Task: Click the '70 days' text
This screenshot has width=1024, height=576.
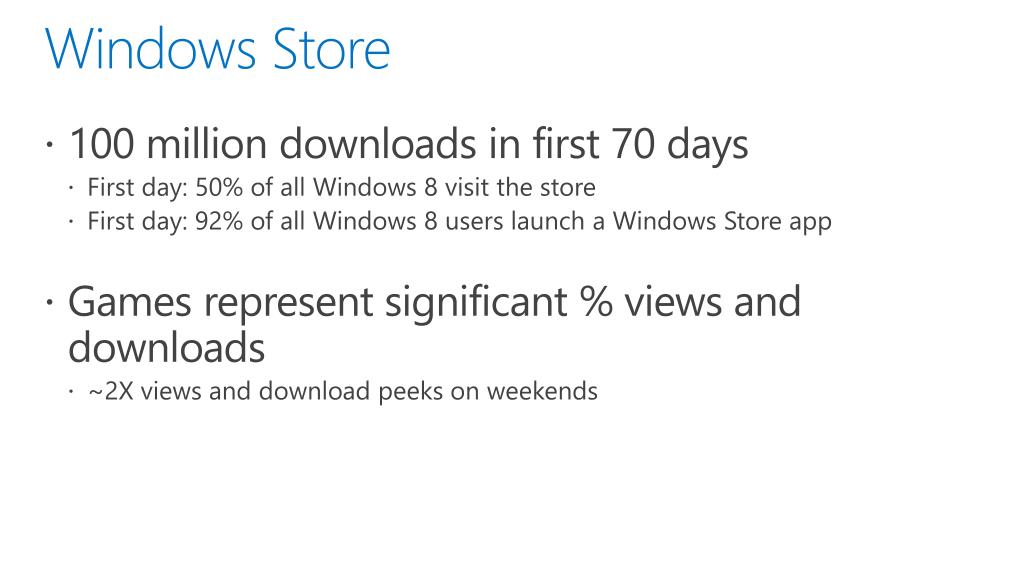Action: pyautogui.click(x=677, y=145)
